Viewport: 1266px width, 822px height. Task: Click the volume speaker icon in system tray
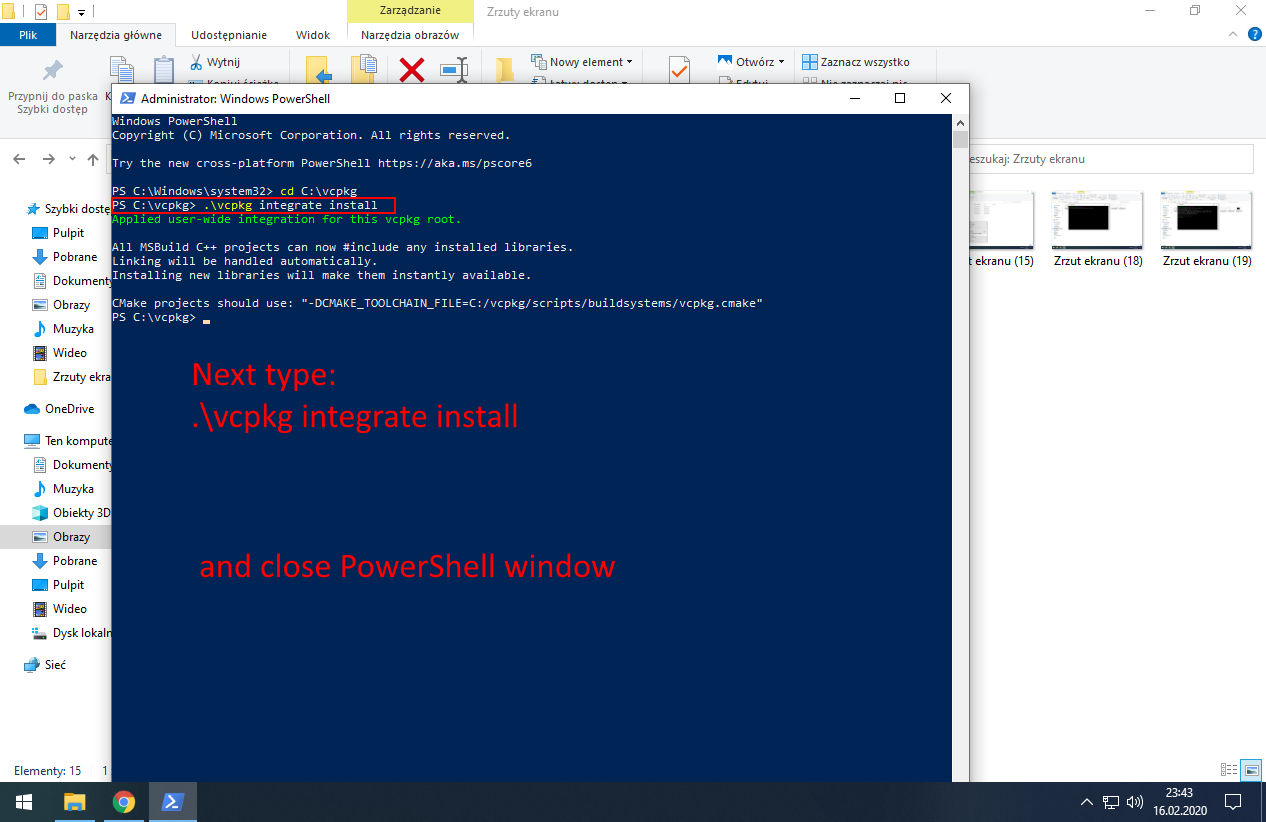(1133, 801)
